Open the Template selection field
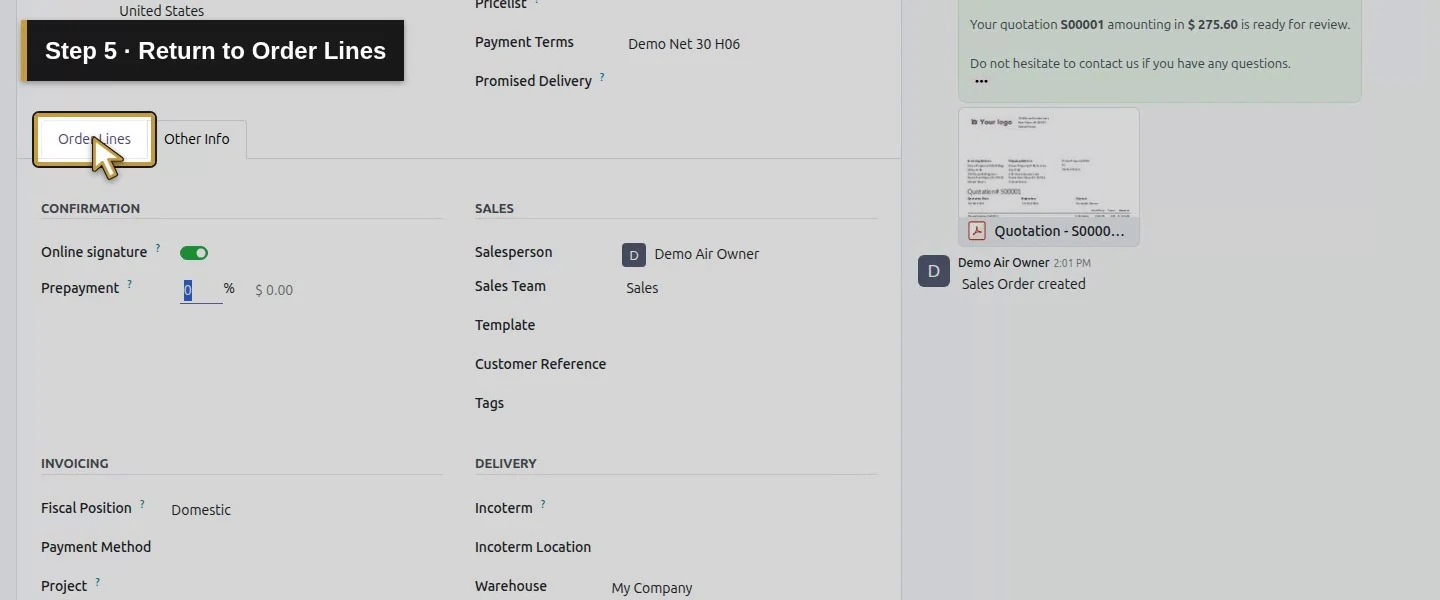Image resolution: width=1440 pixels, height=600 pixels. 749,326
